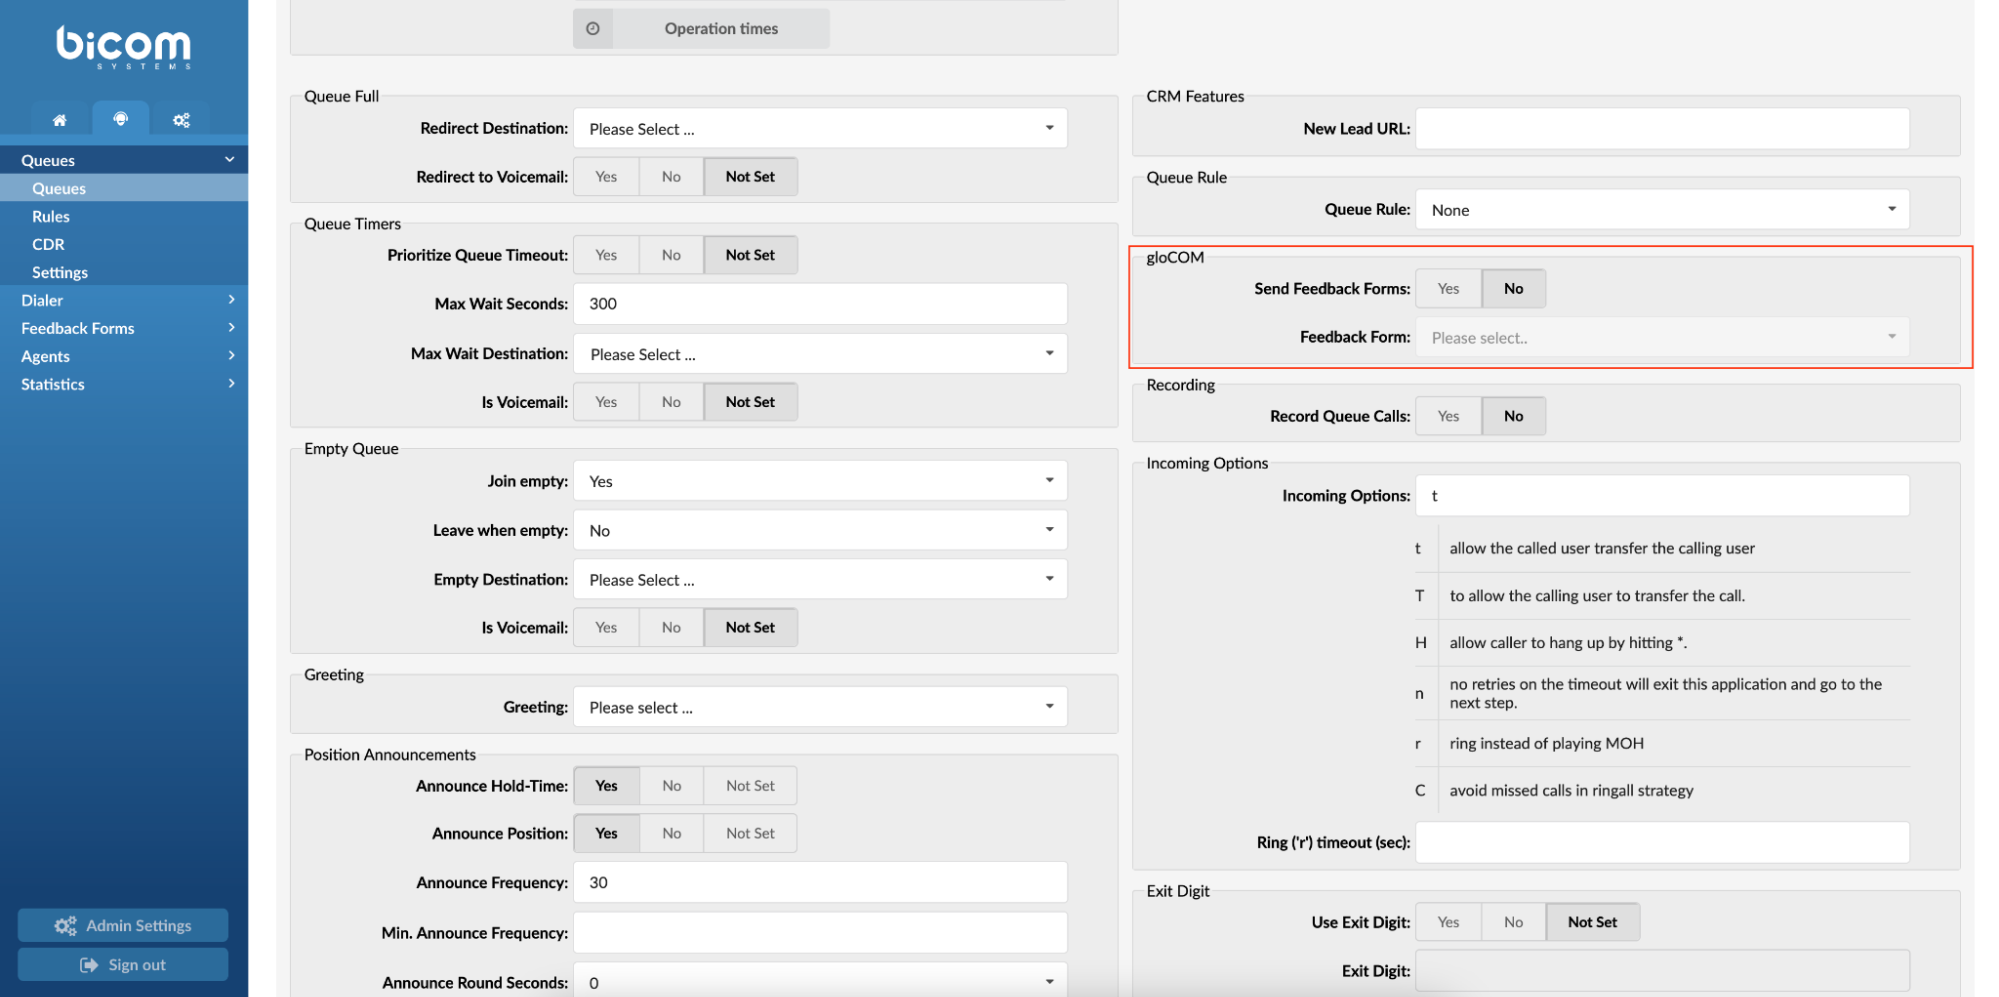
Task: Click the clock icon beside Operation times
Action: [593, 29]
